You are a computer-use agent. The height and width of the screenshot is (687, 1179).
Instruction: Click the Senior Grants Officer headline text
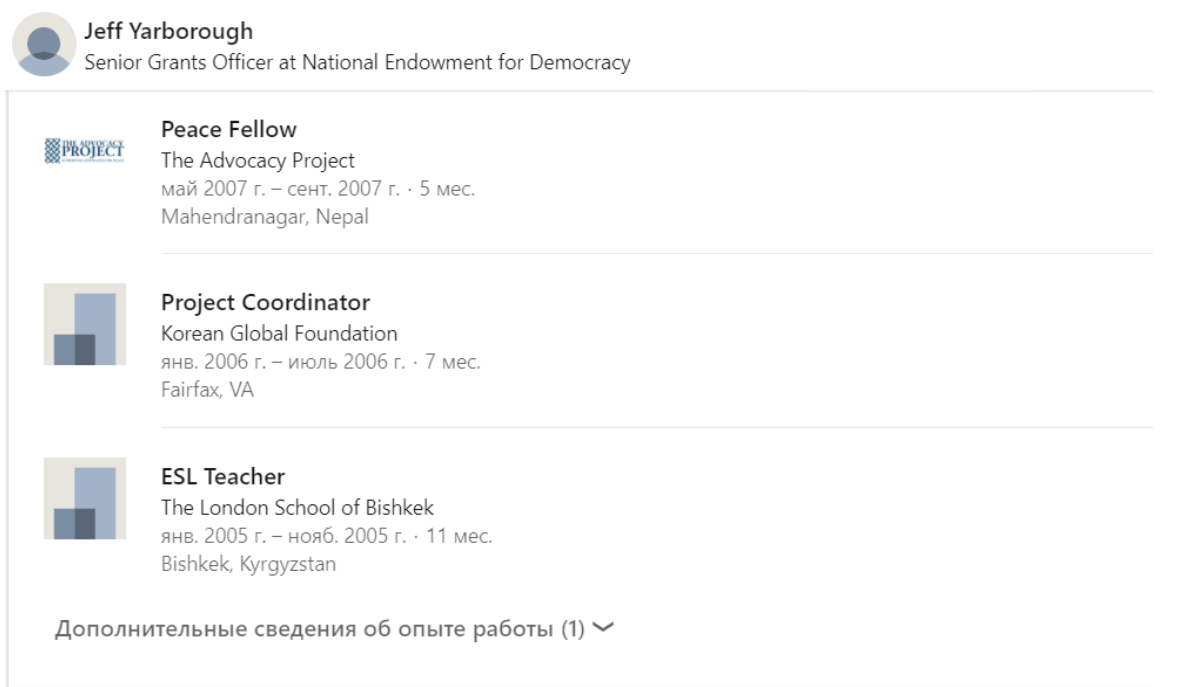pos(357,62)
